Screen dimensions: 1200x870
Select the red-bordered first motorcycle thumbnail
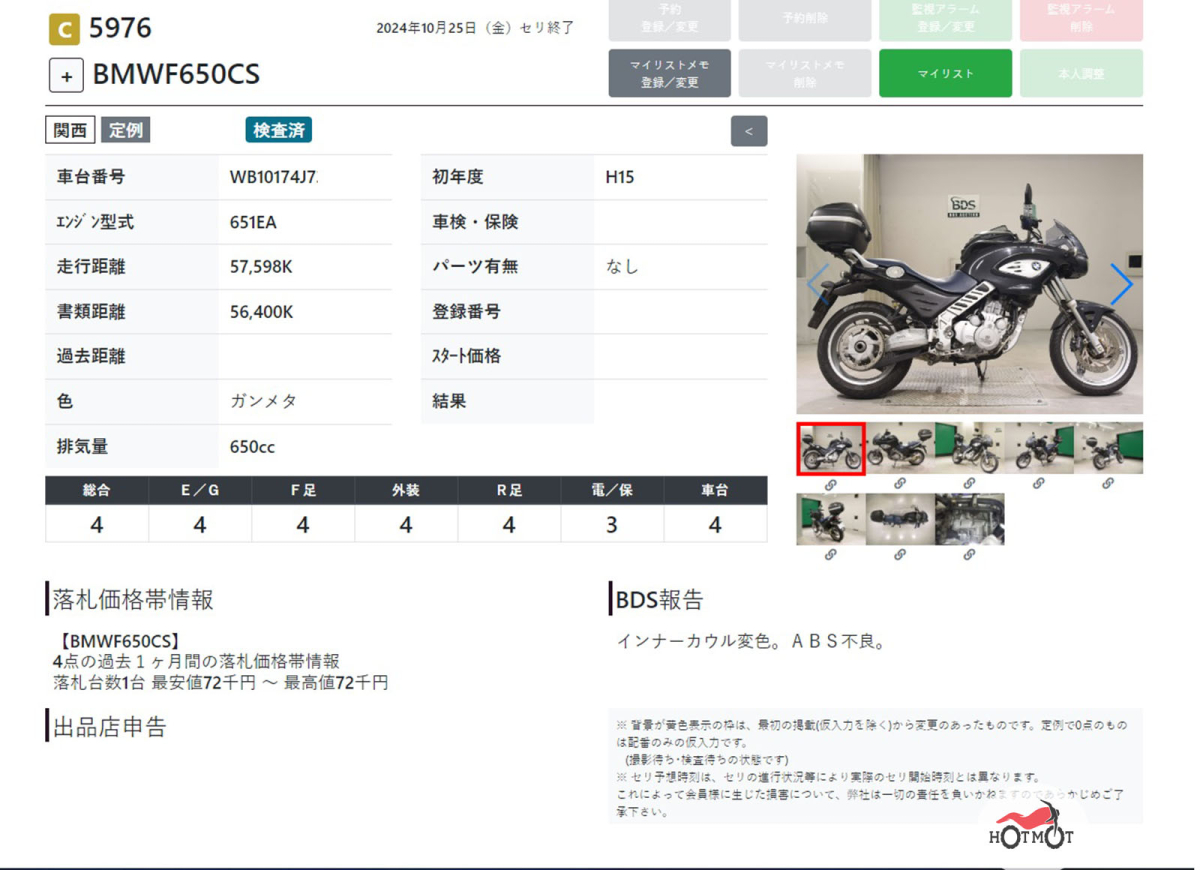click(x=830, y=448)
